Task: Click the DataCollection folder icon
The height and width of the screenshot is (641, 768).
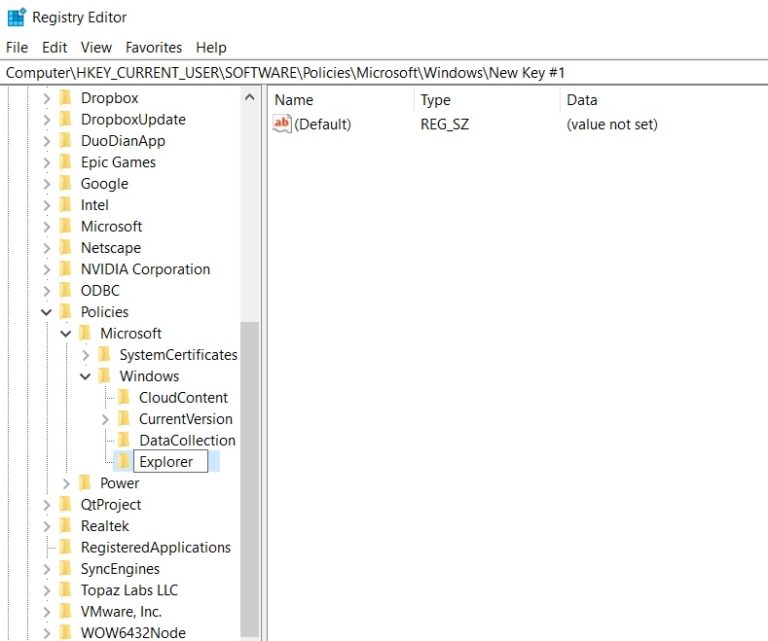Action: point(124,440)
